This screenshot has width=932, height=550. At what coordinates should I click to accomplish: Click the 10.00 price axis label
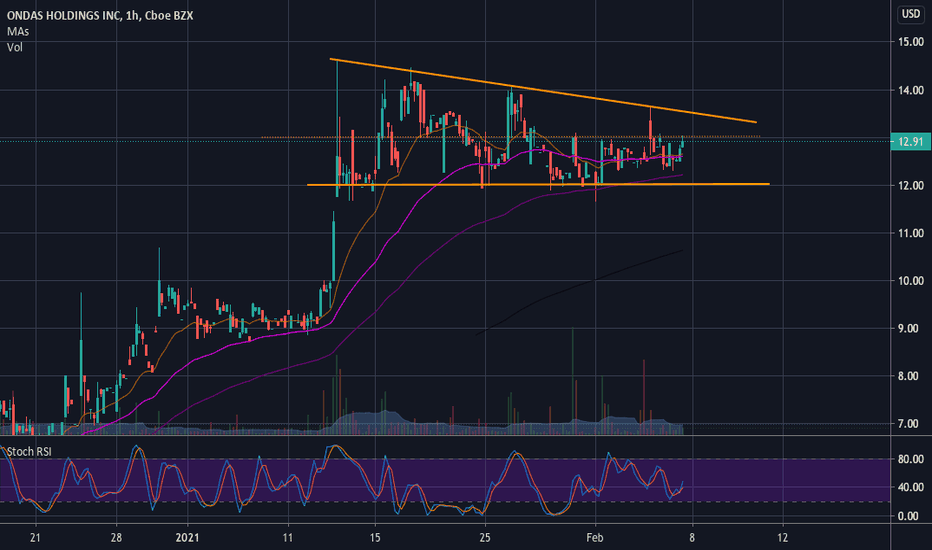click(911, 281)
